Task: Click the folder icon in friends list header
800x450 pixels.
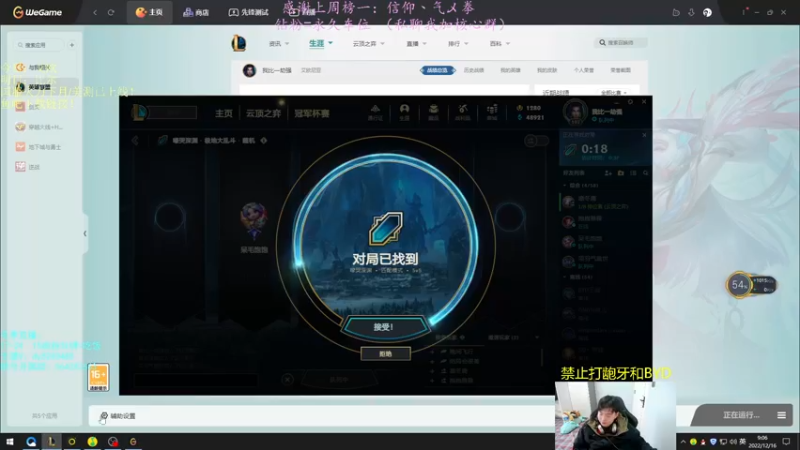Action: 620,173
